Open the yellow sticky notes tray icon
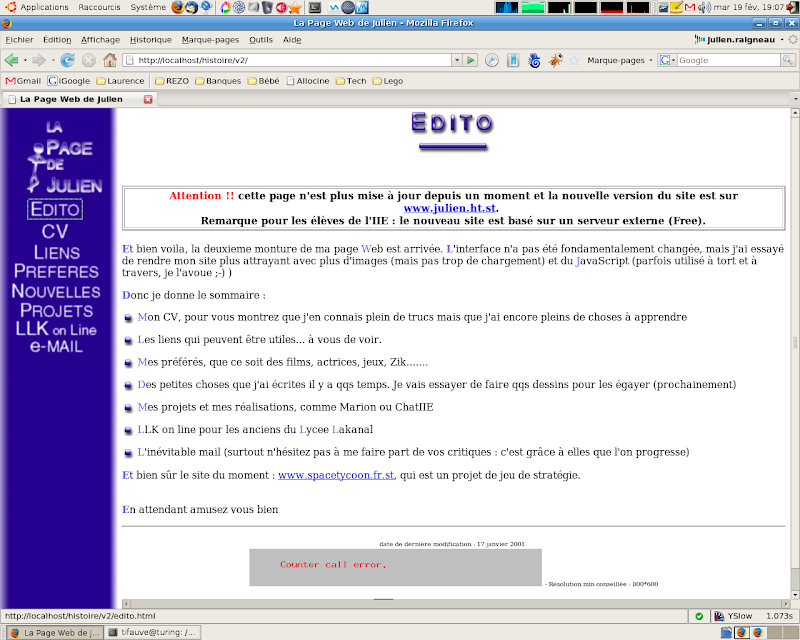The image size is (800, 640). tap(677, 7)
